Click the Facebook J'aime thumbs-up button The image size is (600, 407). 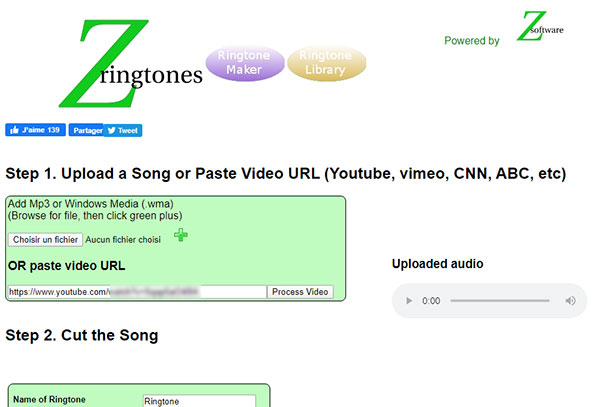[x=35, y=130]
